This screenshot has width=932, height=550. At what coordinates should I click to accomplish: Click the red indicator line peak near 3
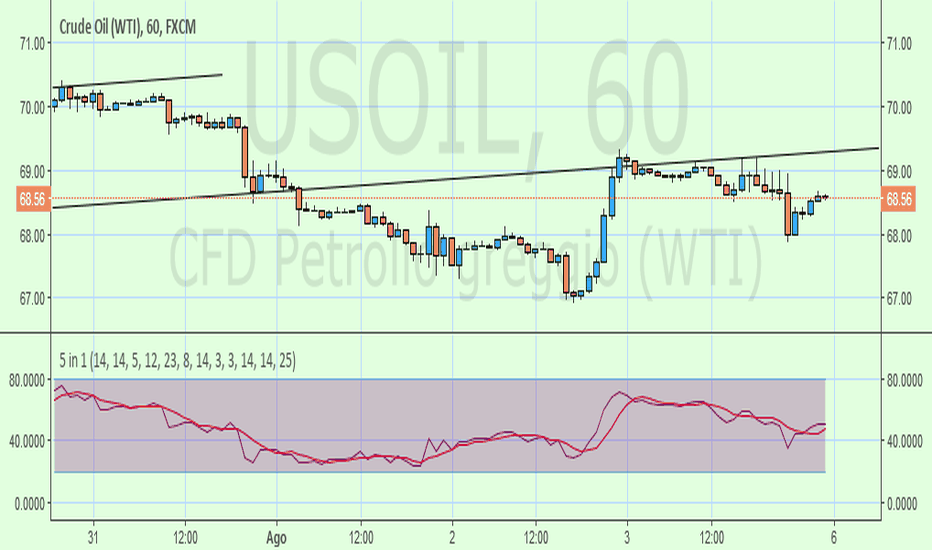coord(643,397)
